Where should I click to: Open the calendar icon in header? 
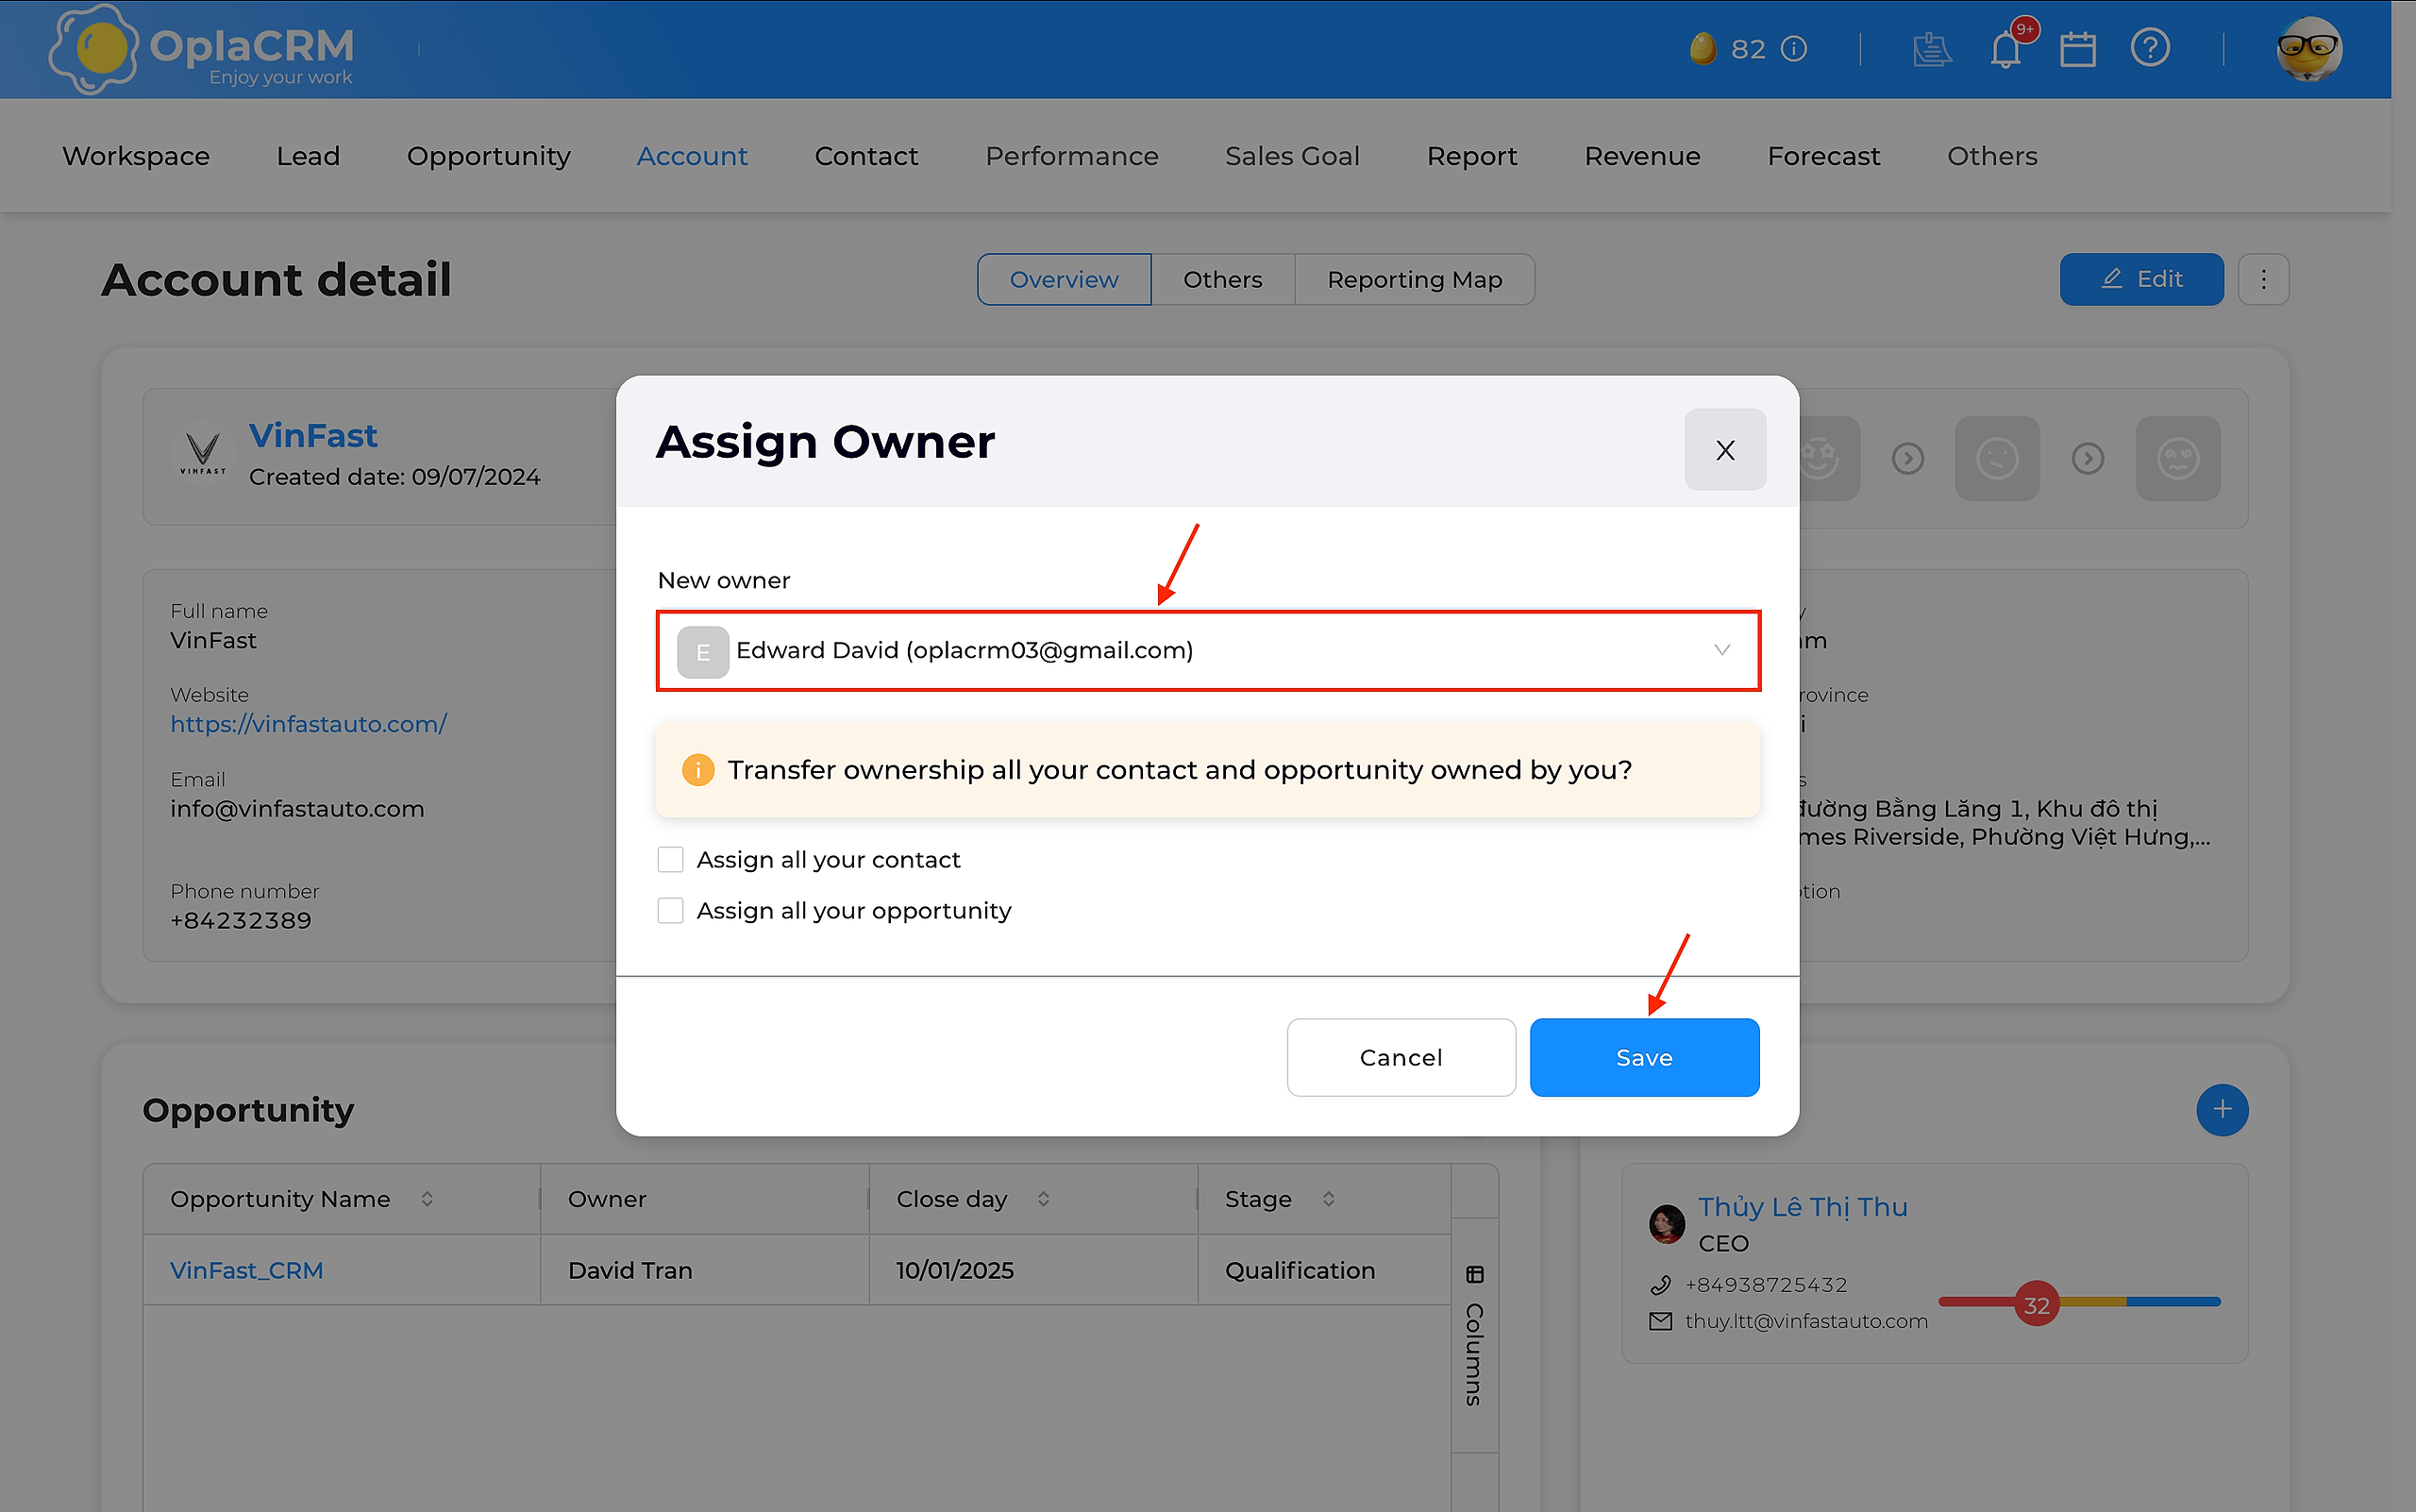point(2078,49)
